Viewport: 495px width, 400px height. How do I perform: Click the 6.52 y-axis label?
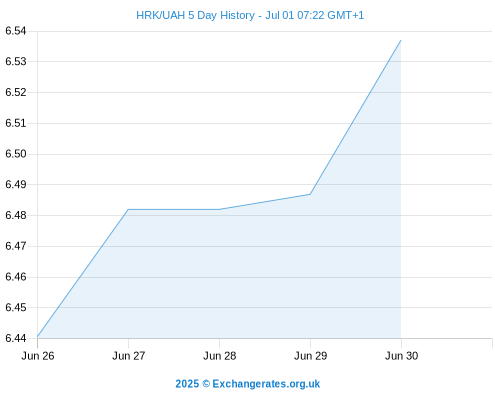(16, 92)
